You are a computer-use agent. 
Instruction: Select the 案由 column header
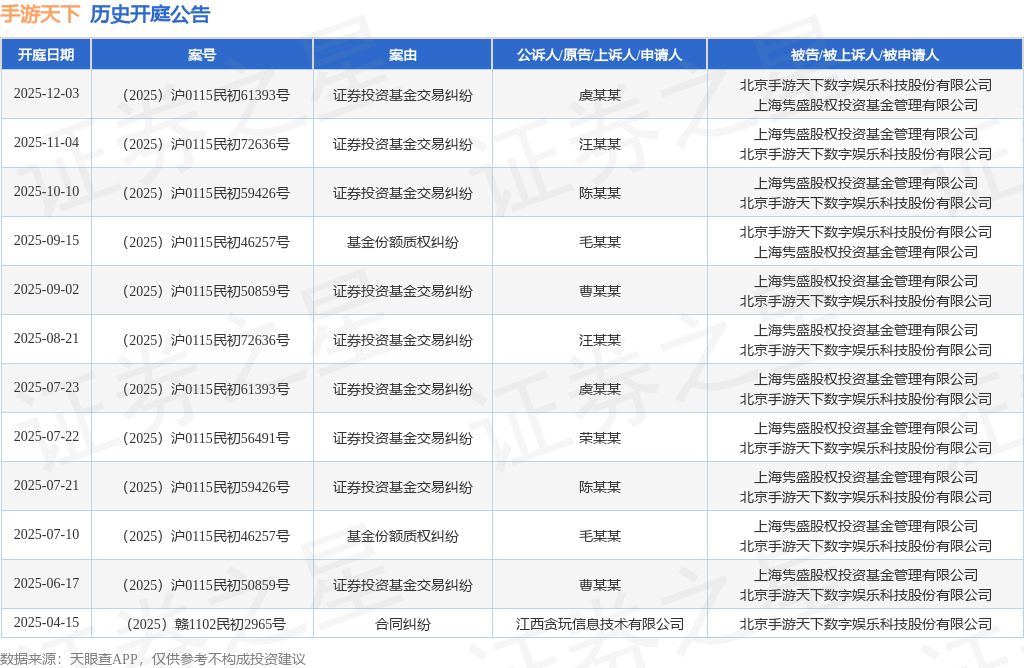(402, 55)
